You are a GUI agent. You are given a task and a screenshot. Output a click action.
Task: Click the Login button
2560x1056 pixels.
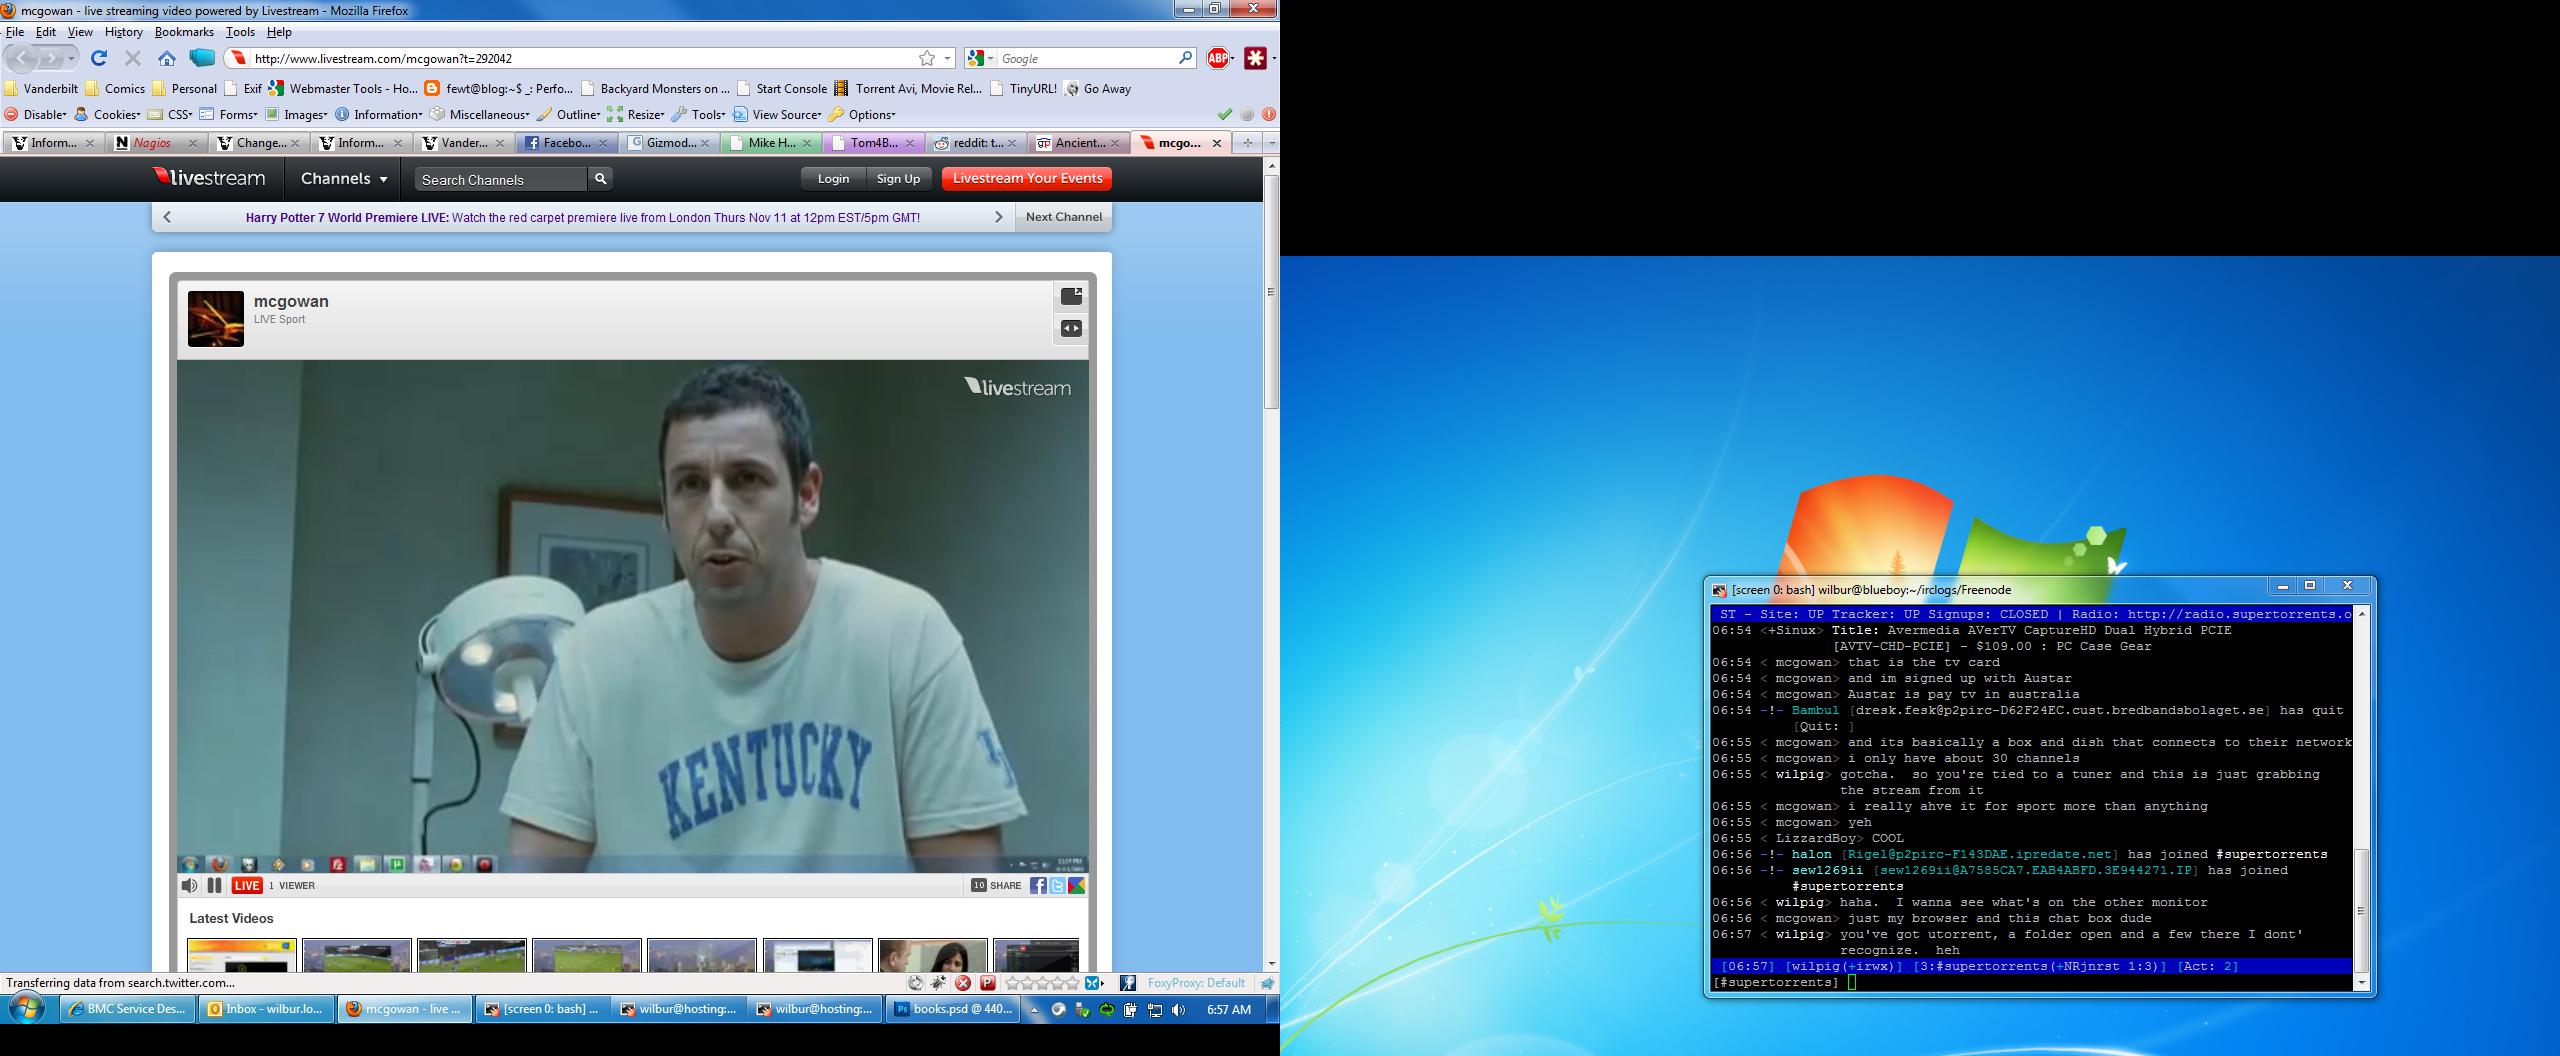[833, 179]
